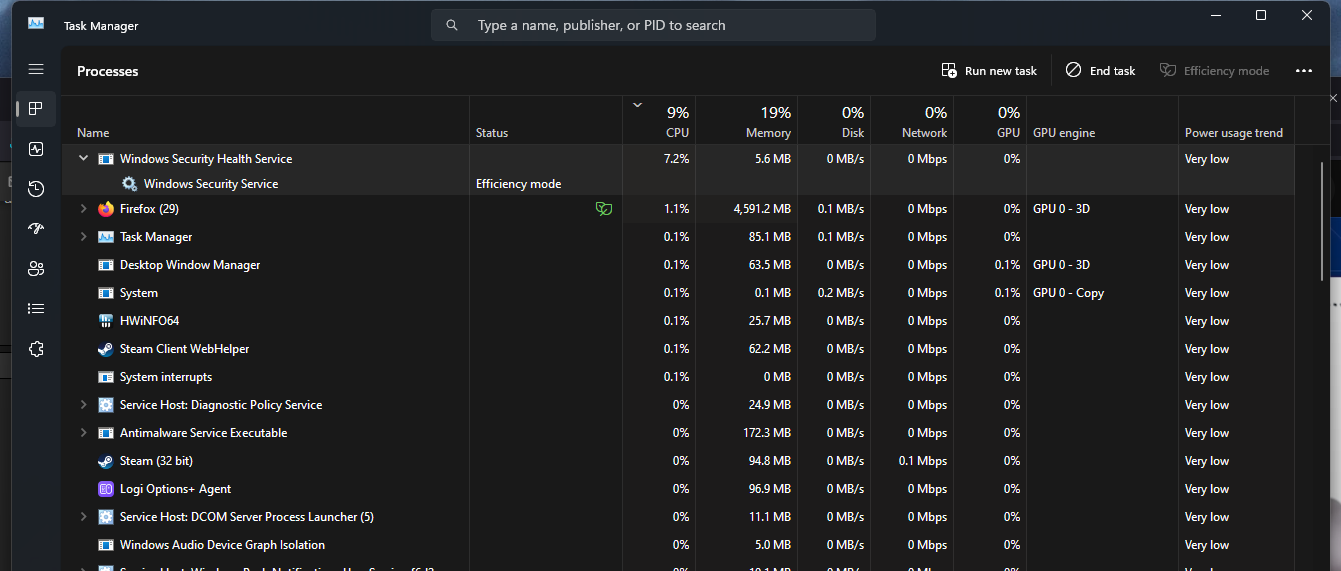
Task: Open the Startup apps page icon
Action: pos(36,229)
